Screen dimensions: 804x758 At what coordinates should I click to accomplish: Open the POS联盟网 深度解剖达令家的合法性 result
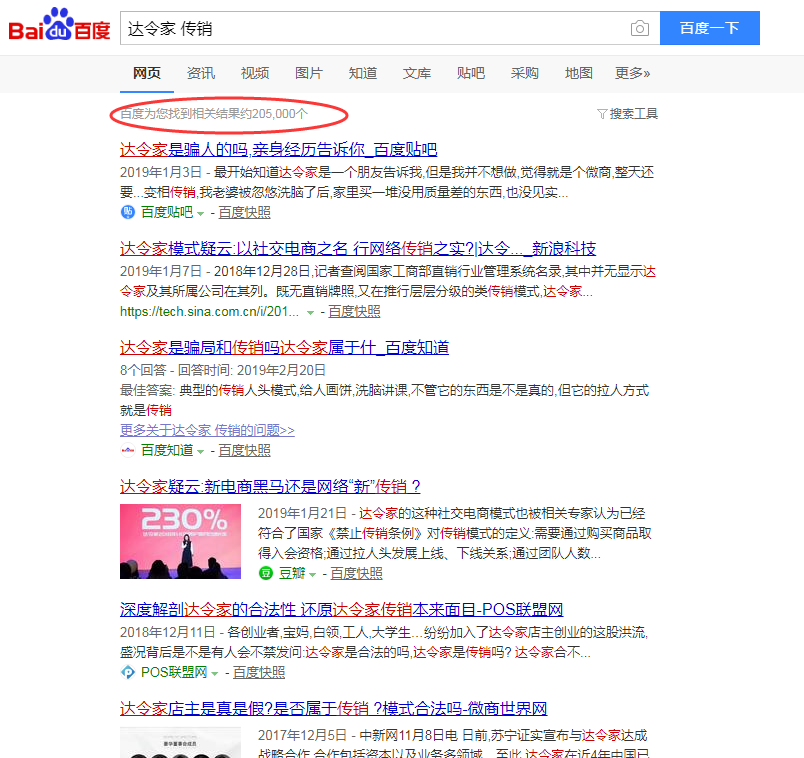(341, 609)
